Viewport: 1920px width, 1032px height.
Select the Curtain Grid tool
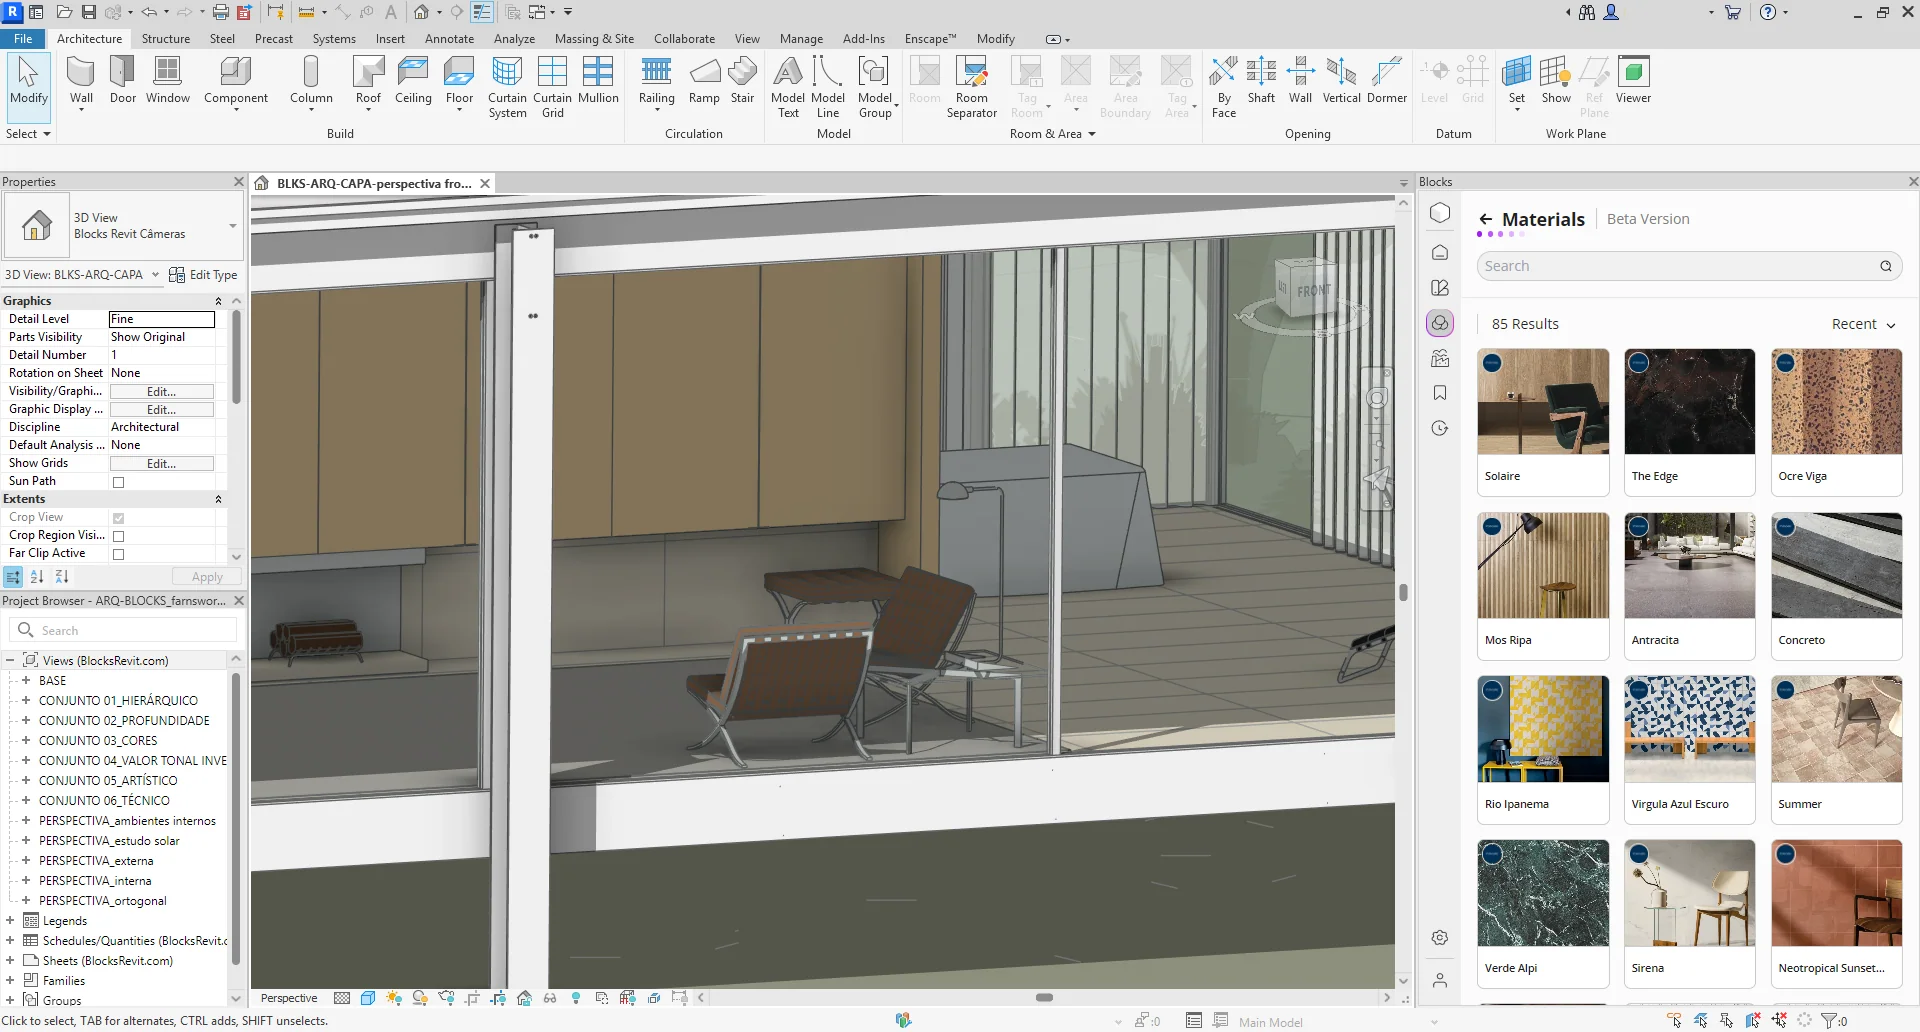[552, 86]
